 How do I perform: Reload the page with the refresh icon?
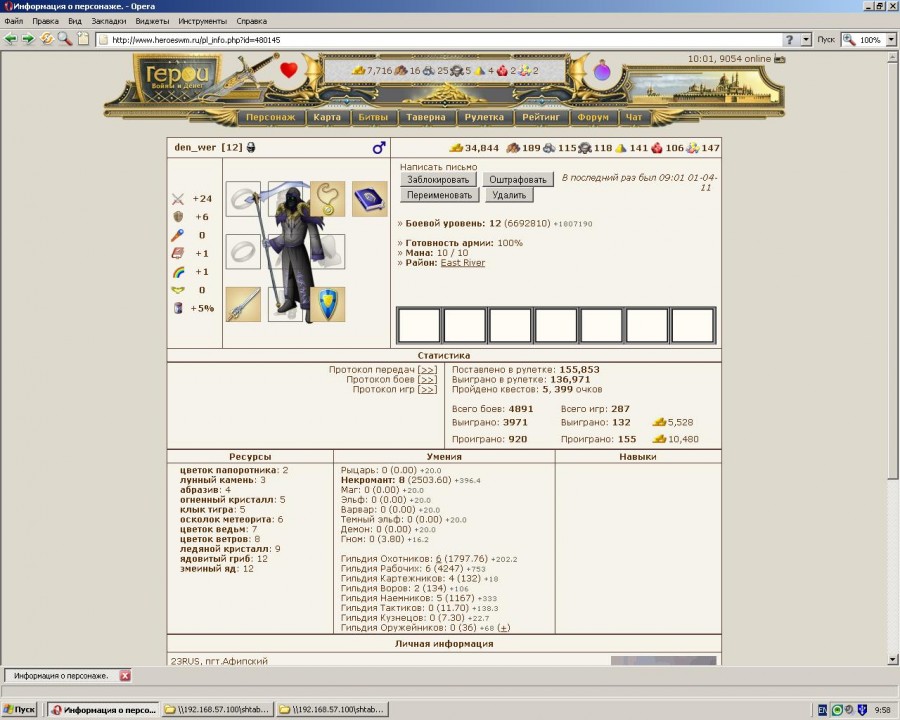[x=46, y=39]
